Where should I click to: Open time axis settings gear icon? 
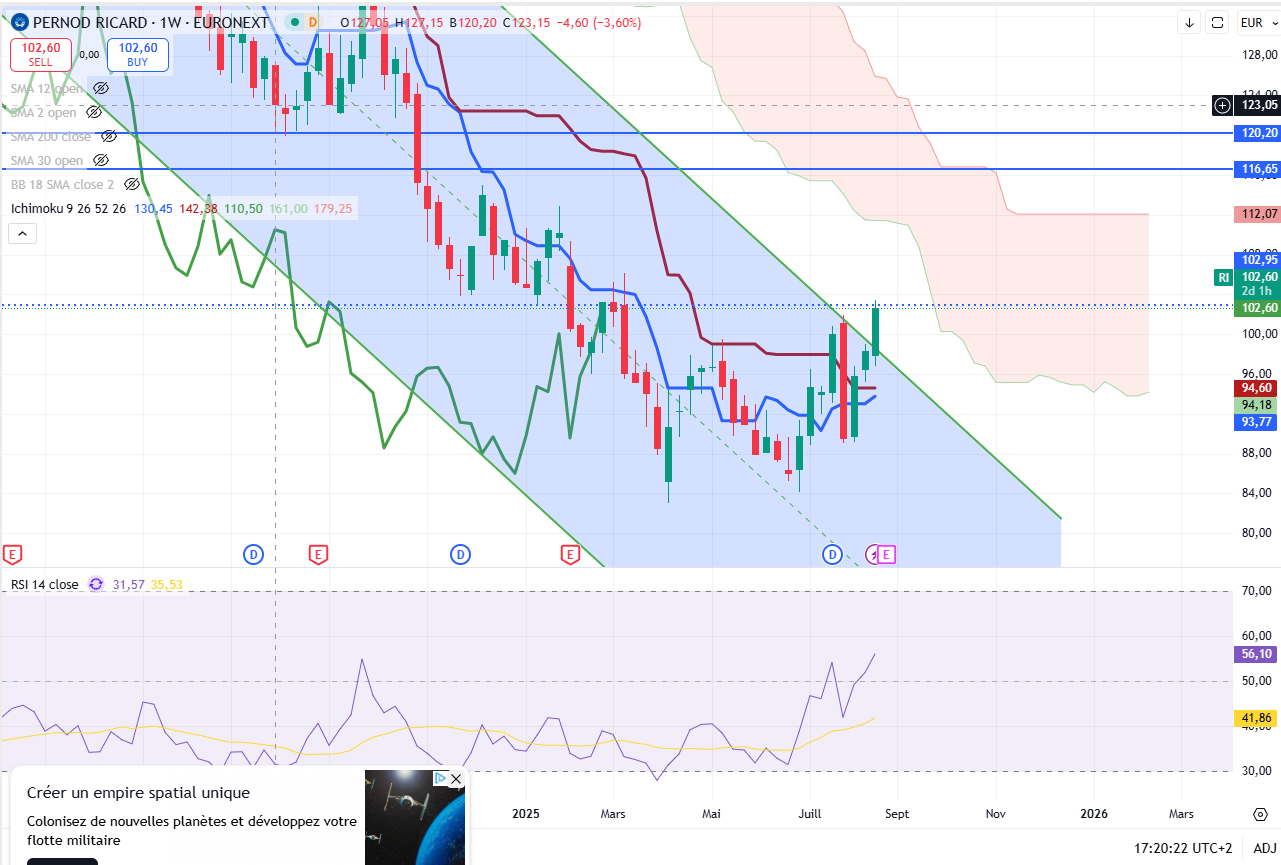1259,814
